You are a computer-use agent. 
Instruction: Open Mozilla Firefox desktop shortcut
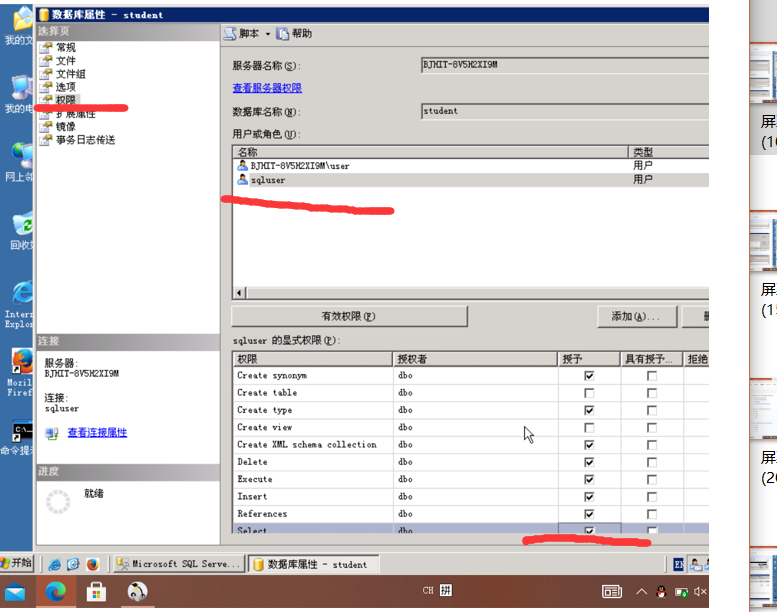pyautogui.click(x=21, y=373)
